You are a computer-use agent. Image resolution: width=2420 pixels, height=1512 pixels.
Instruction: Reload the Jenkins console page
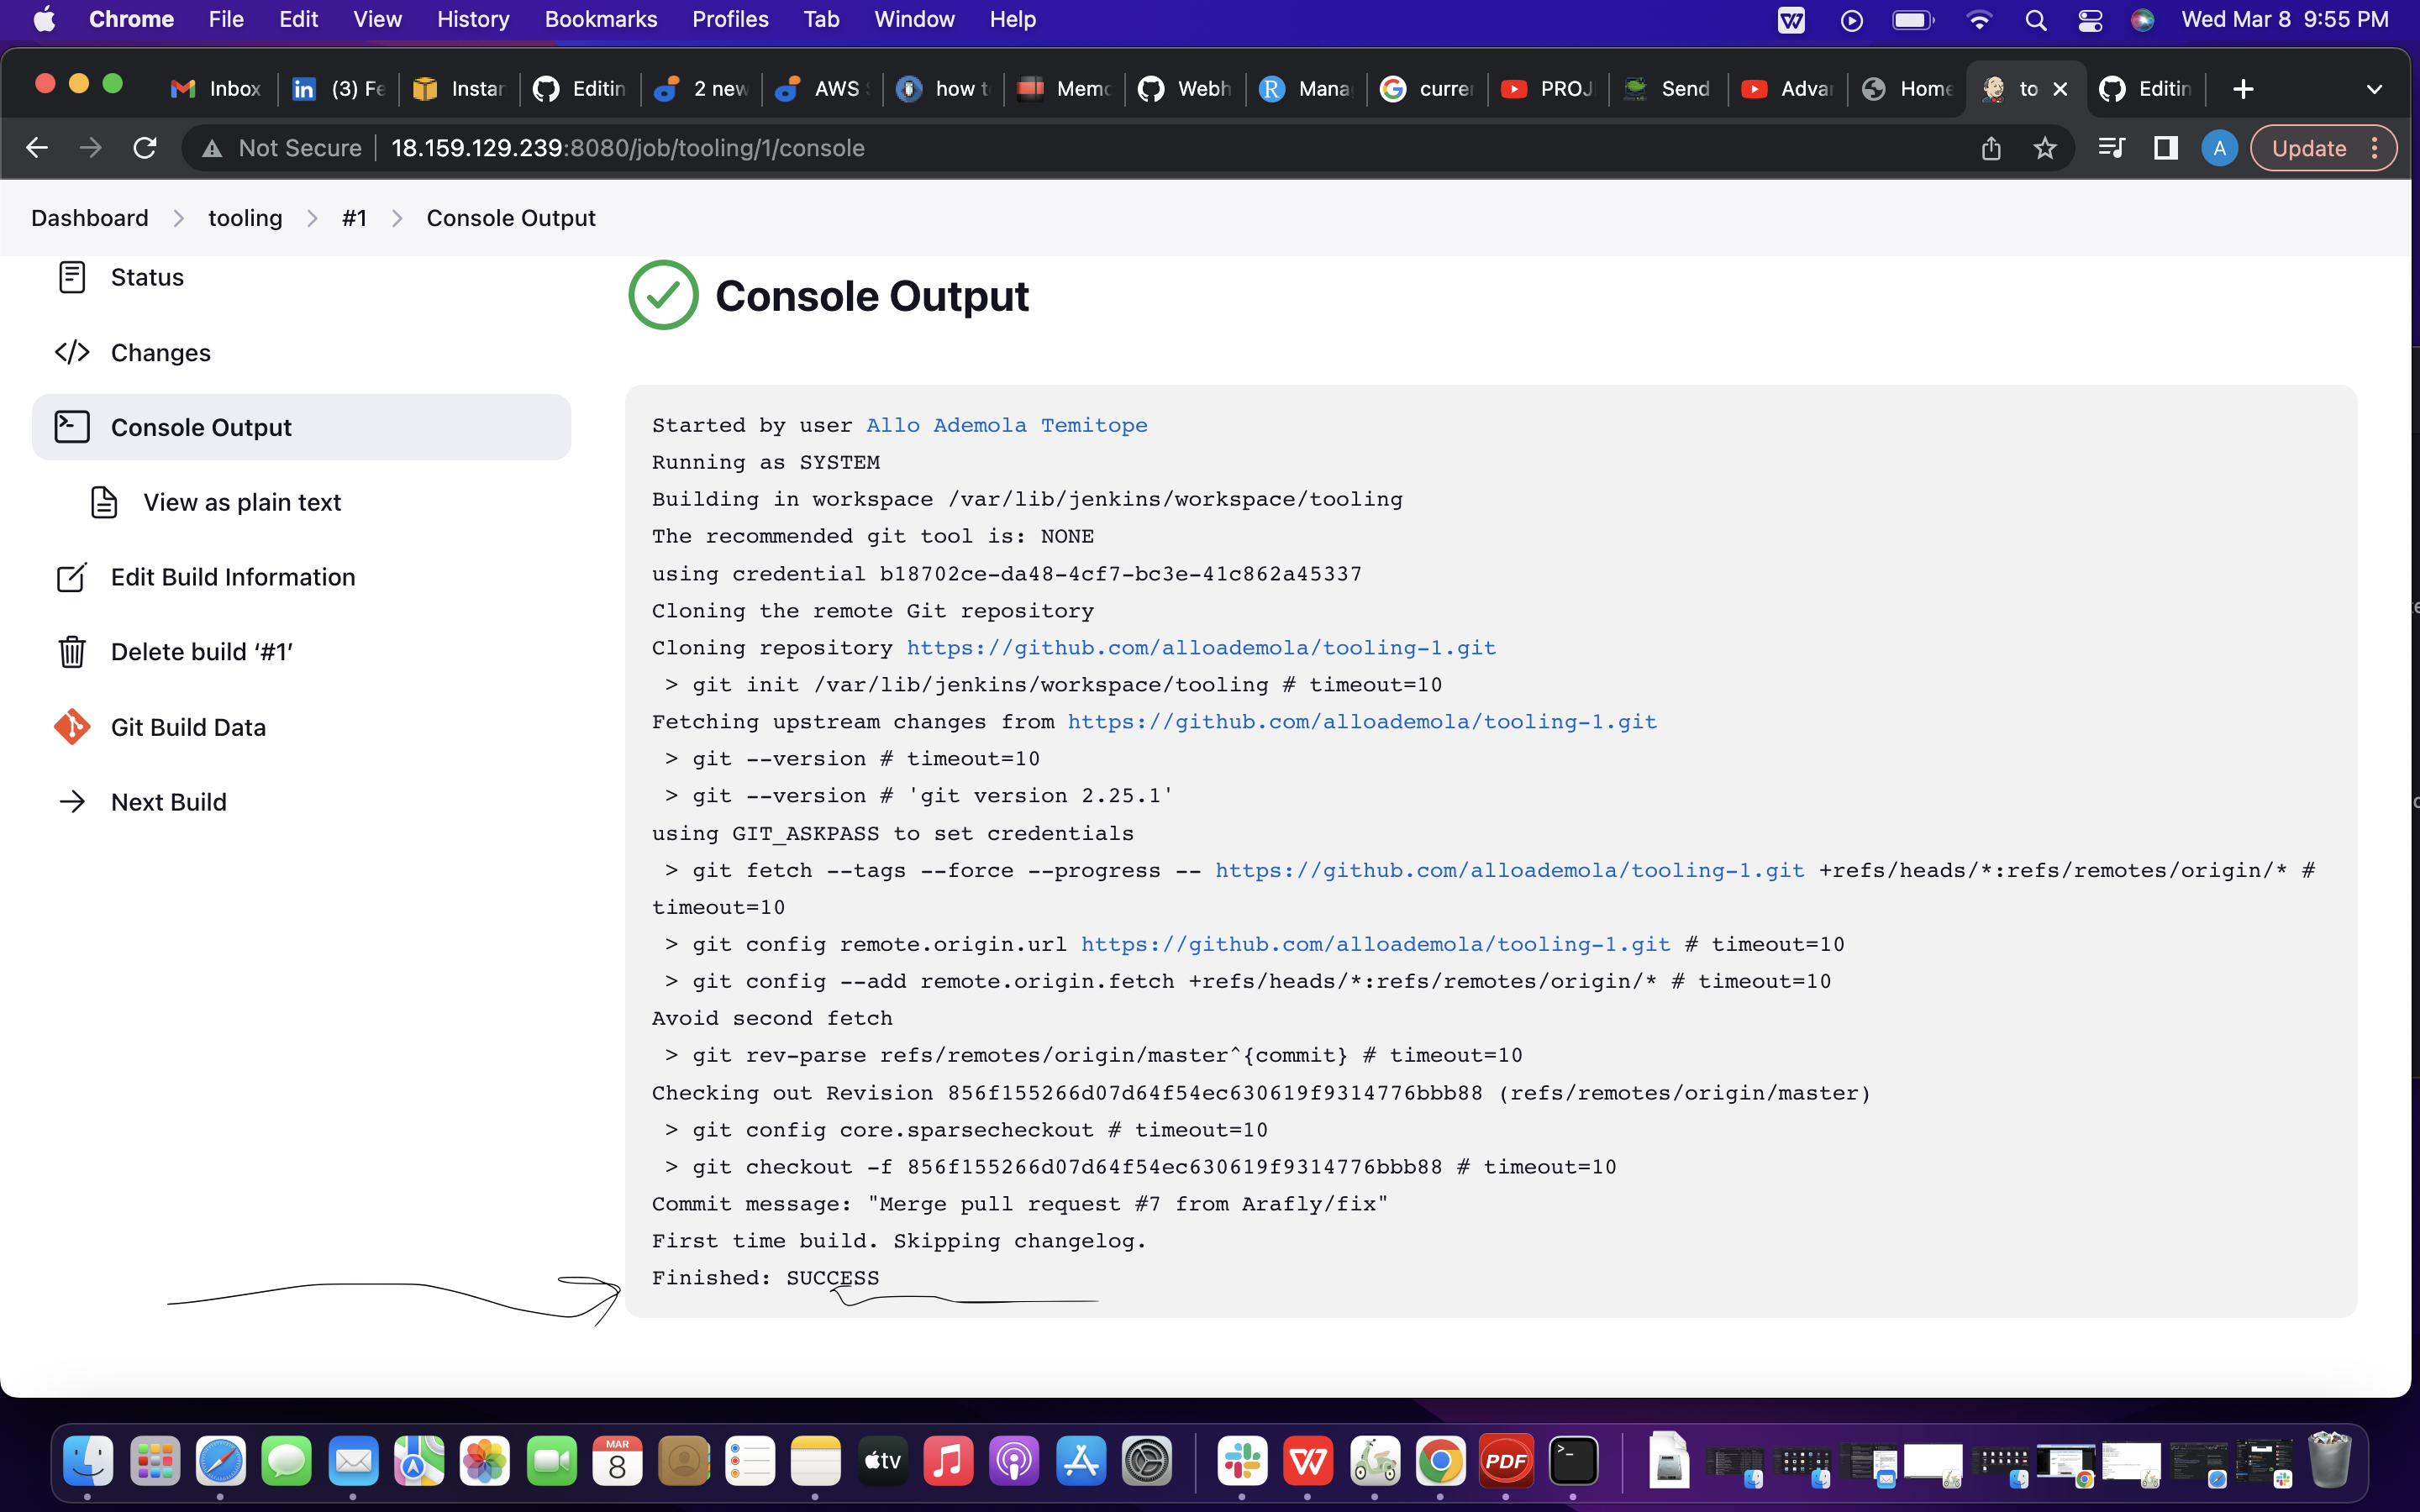(x=144, y=148)
